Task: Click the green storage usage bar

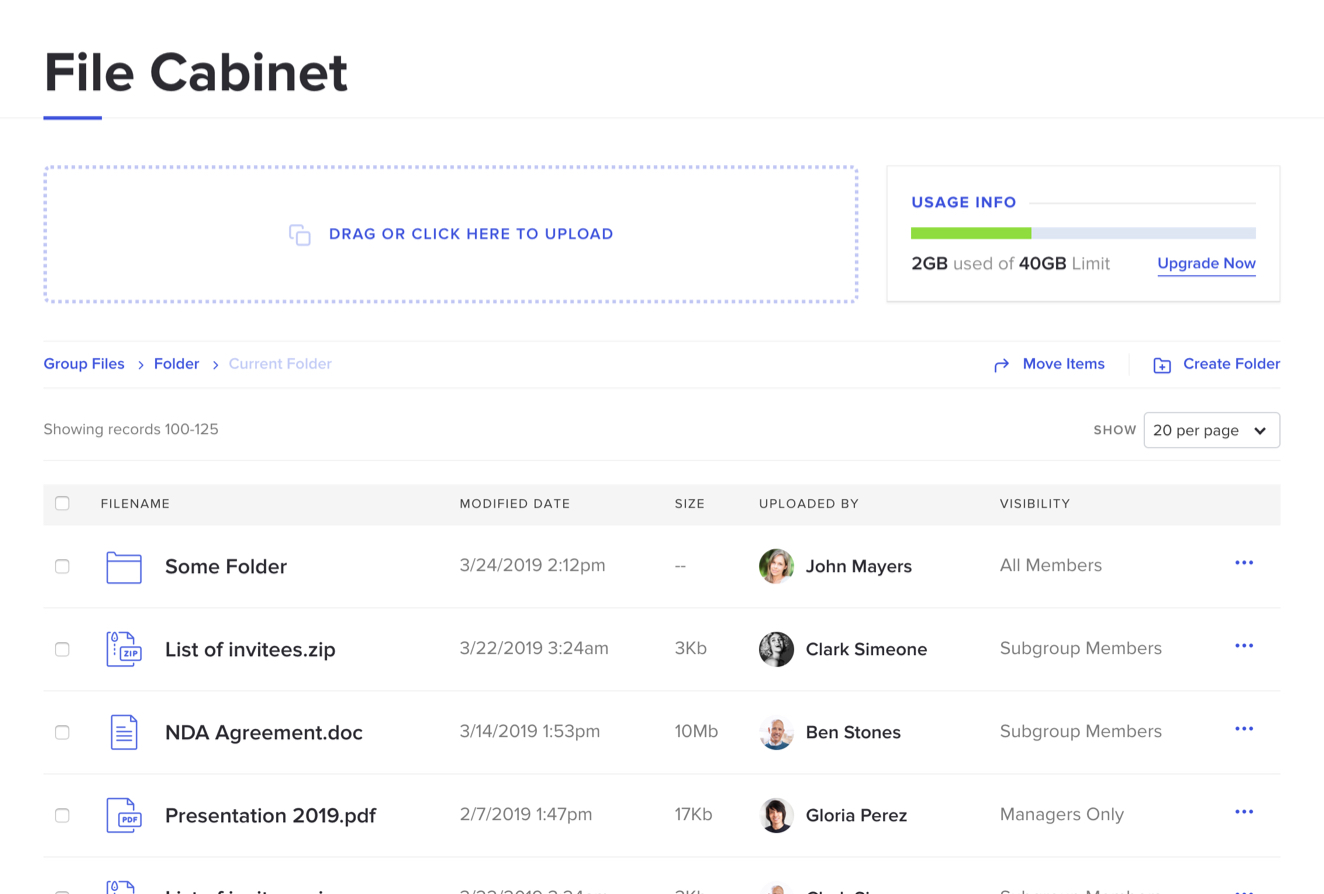Action: pyautogui.click(x=971, y=233)
